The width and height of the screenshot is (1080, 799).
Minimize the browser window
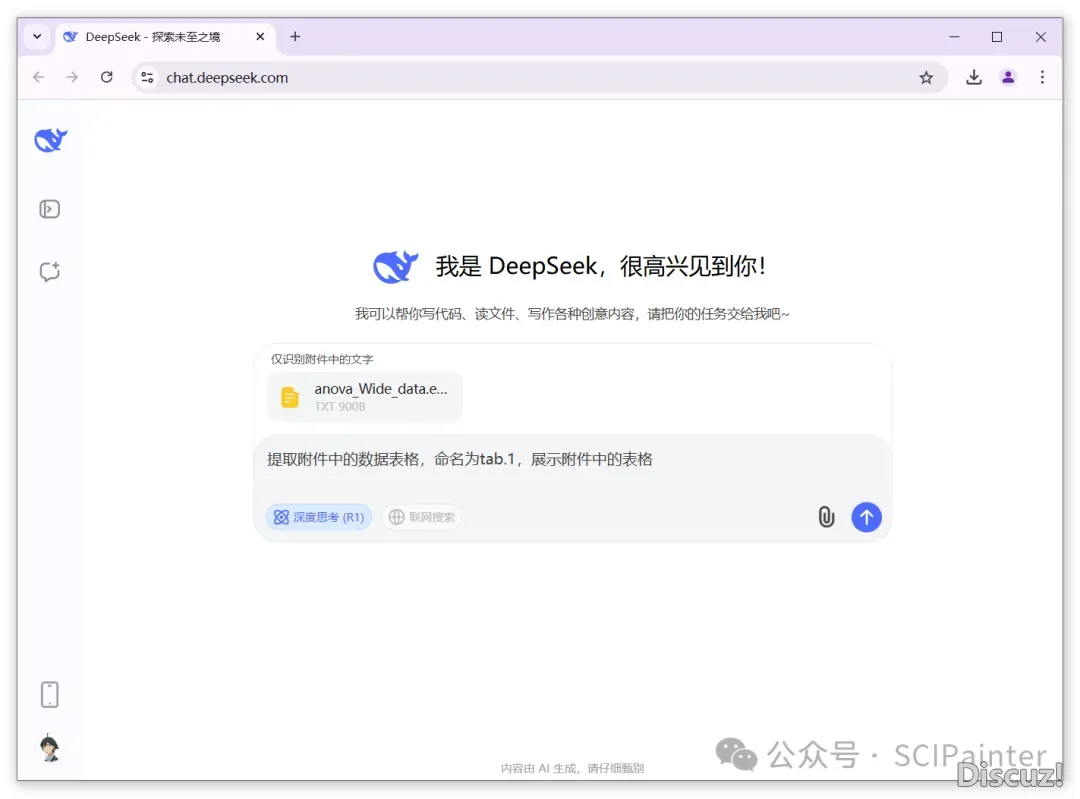pos(954,37)
